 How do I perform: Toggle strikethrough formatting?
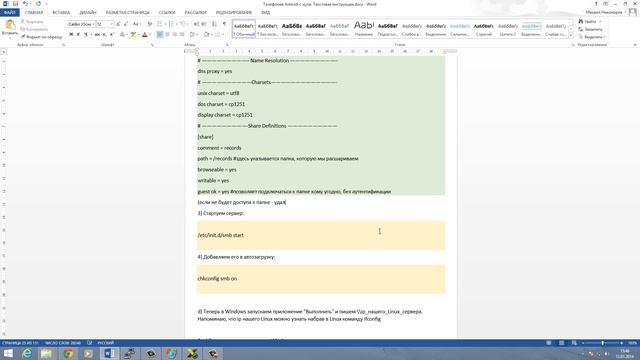(97, 35)
